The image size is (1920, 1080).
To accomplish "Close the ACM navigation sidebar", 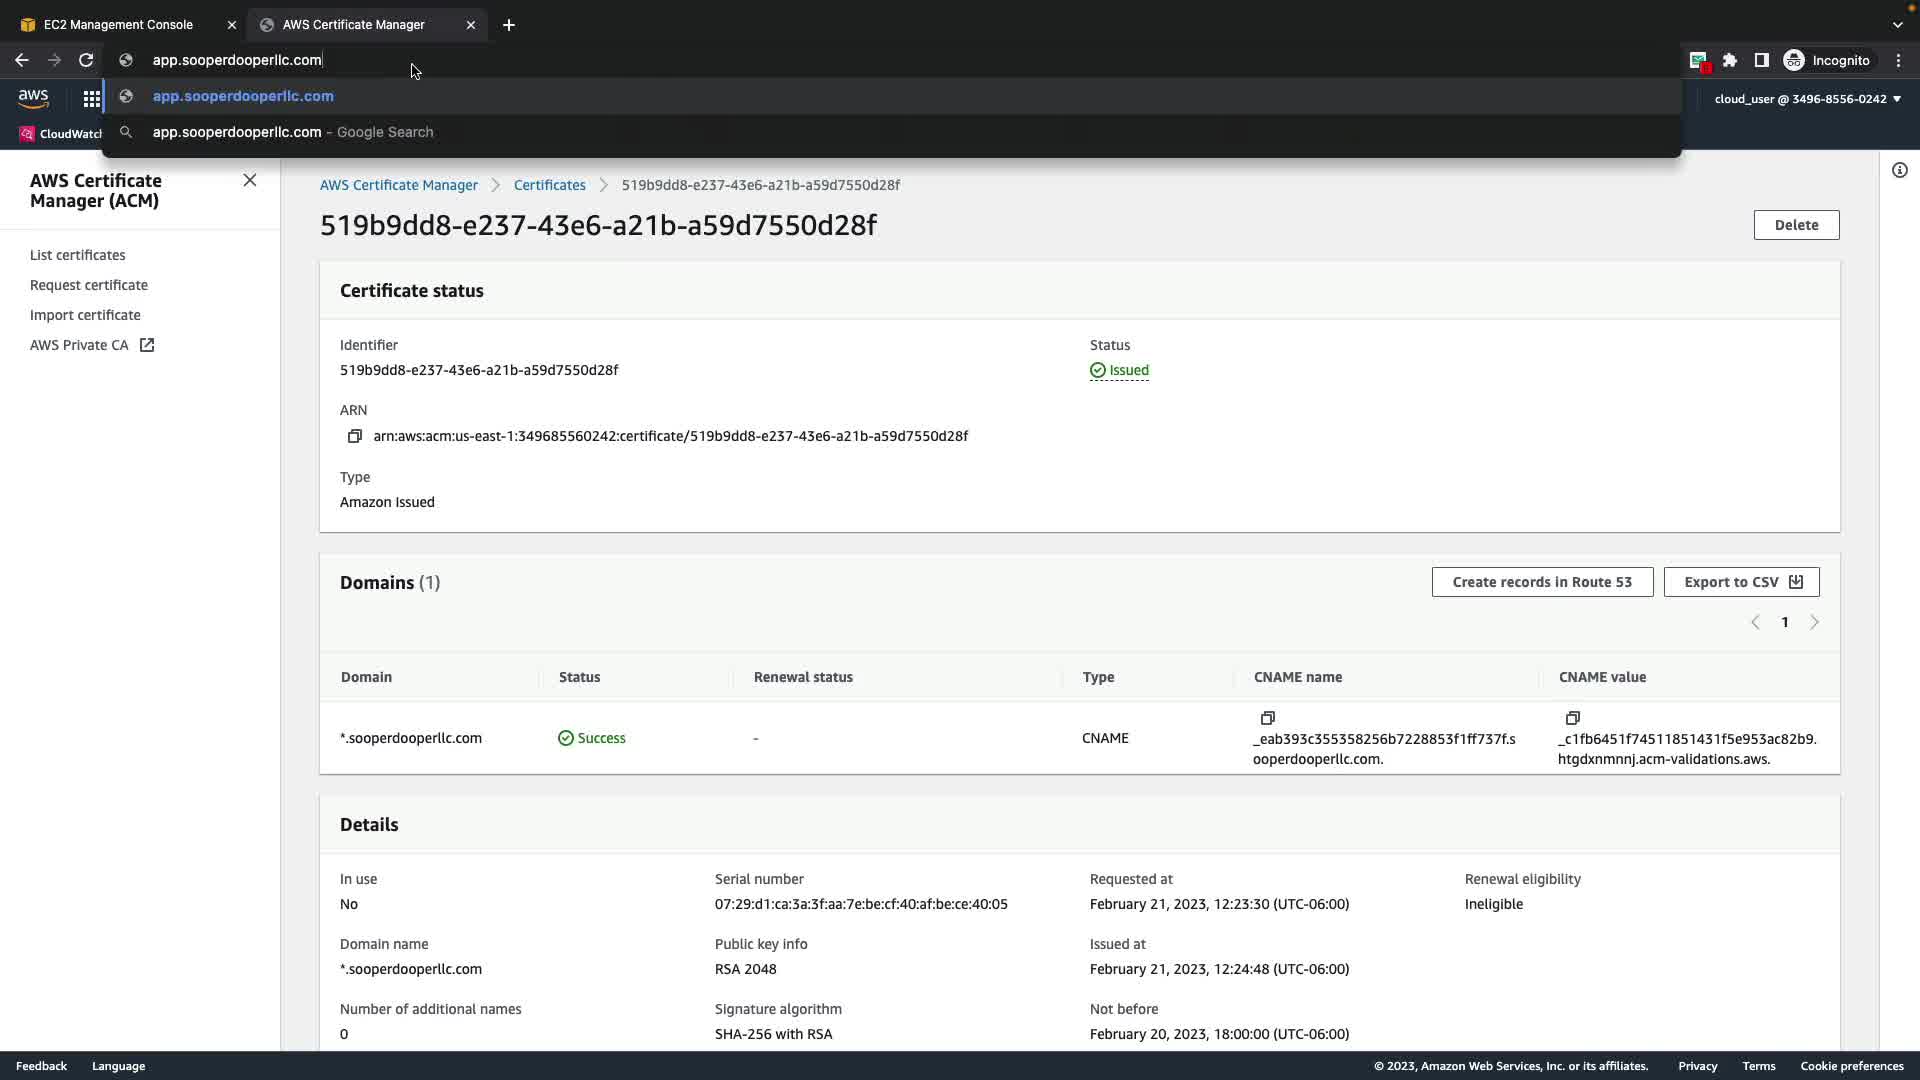I will 250,180.
